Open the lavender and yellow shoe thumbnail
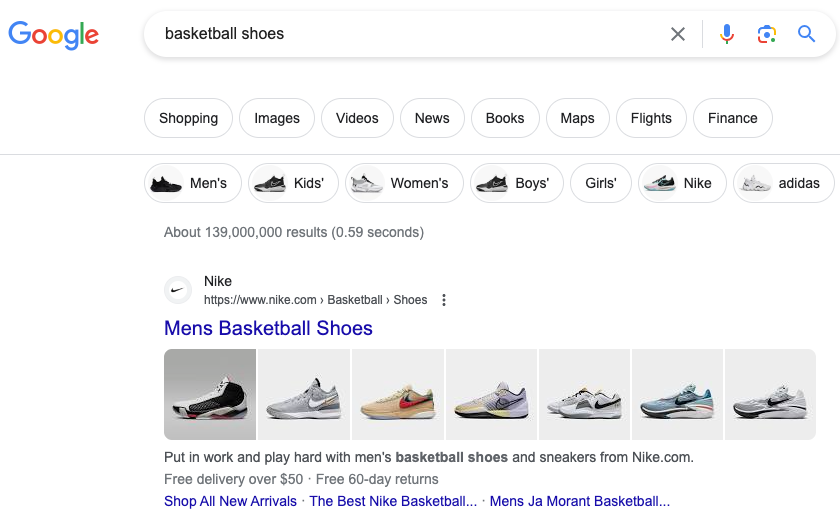Screen dimensions: 840x515 coord(491,394)
